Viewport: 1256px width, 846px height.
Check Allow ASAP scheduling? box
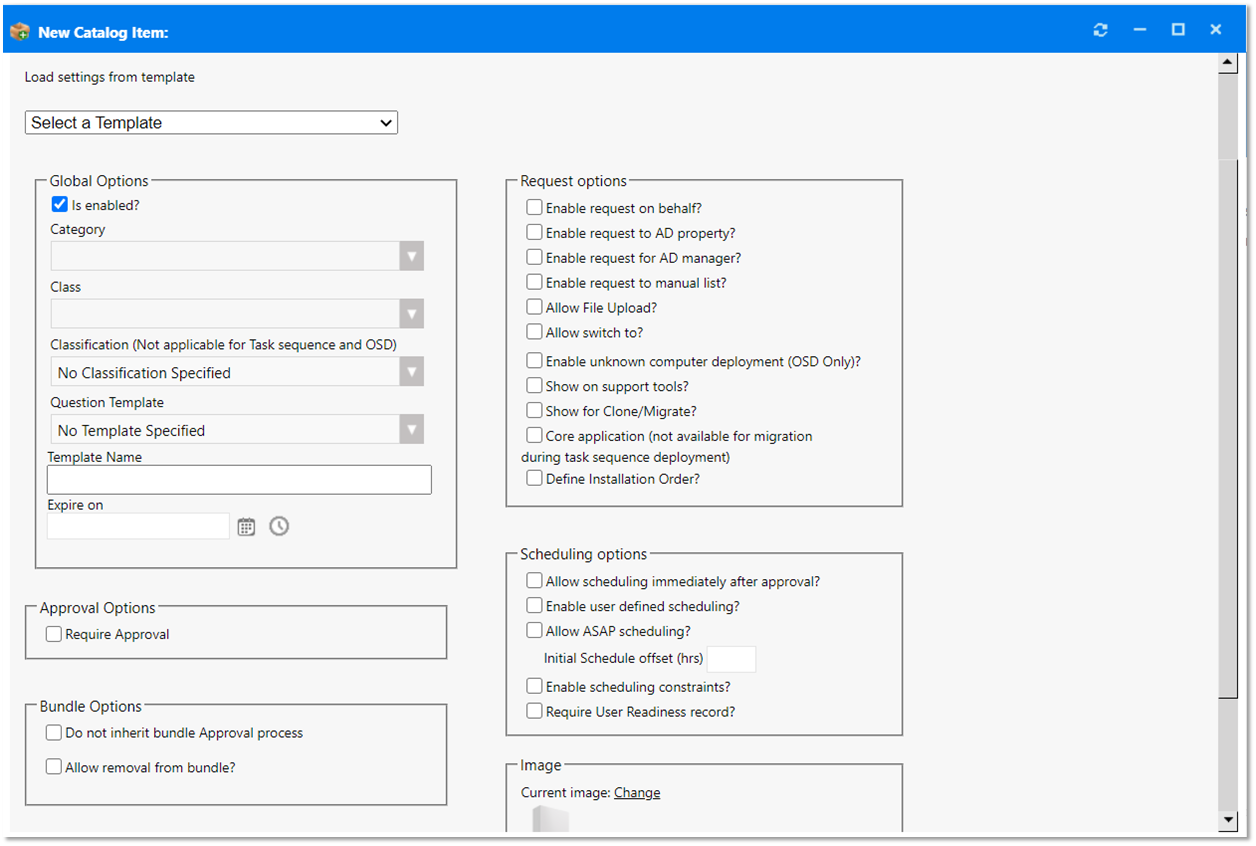535,631
